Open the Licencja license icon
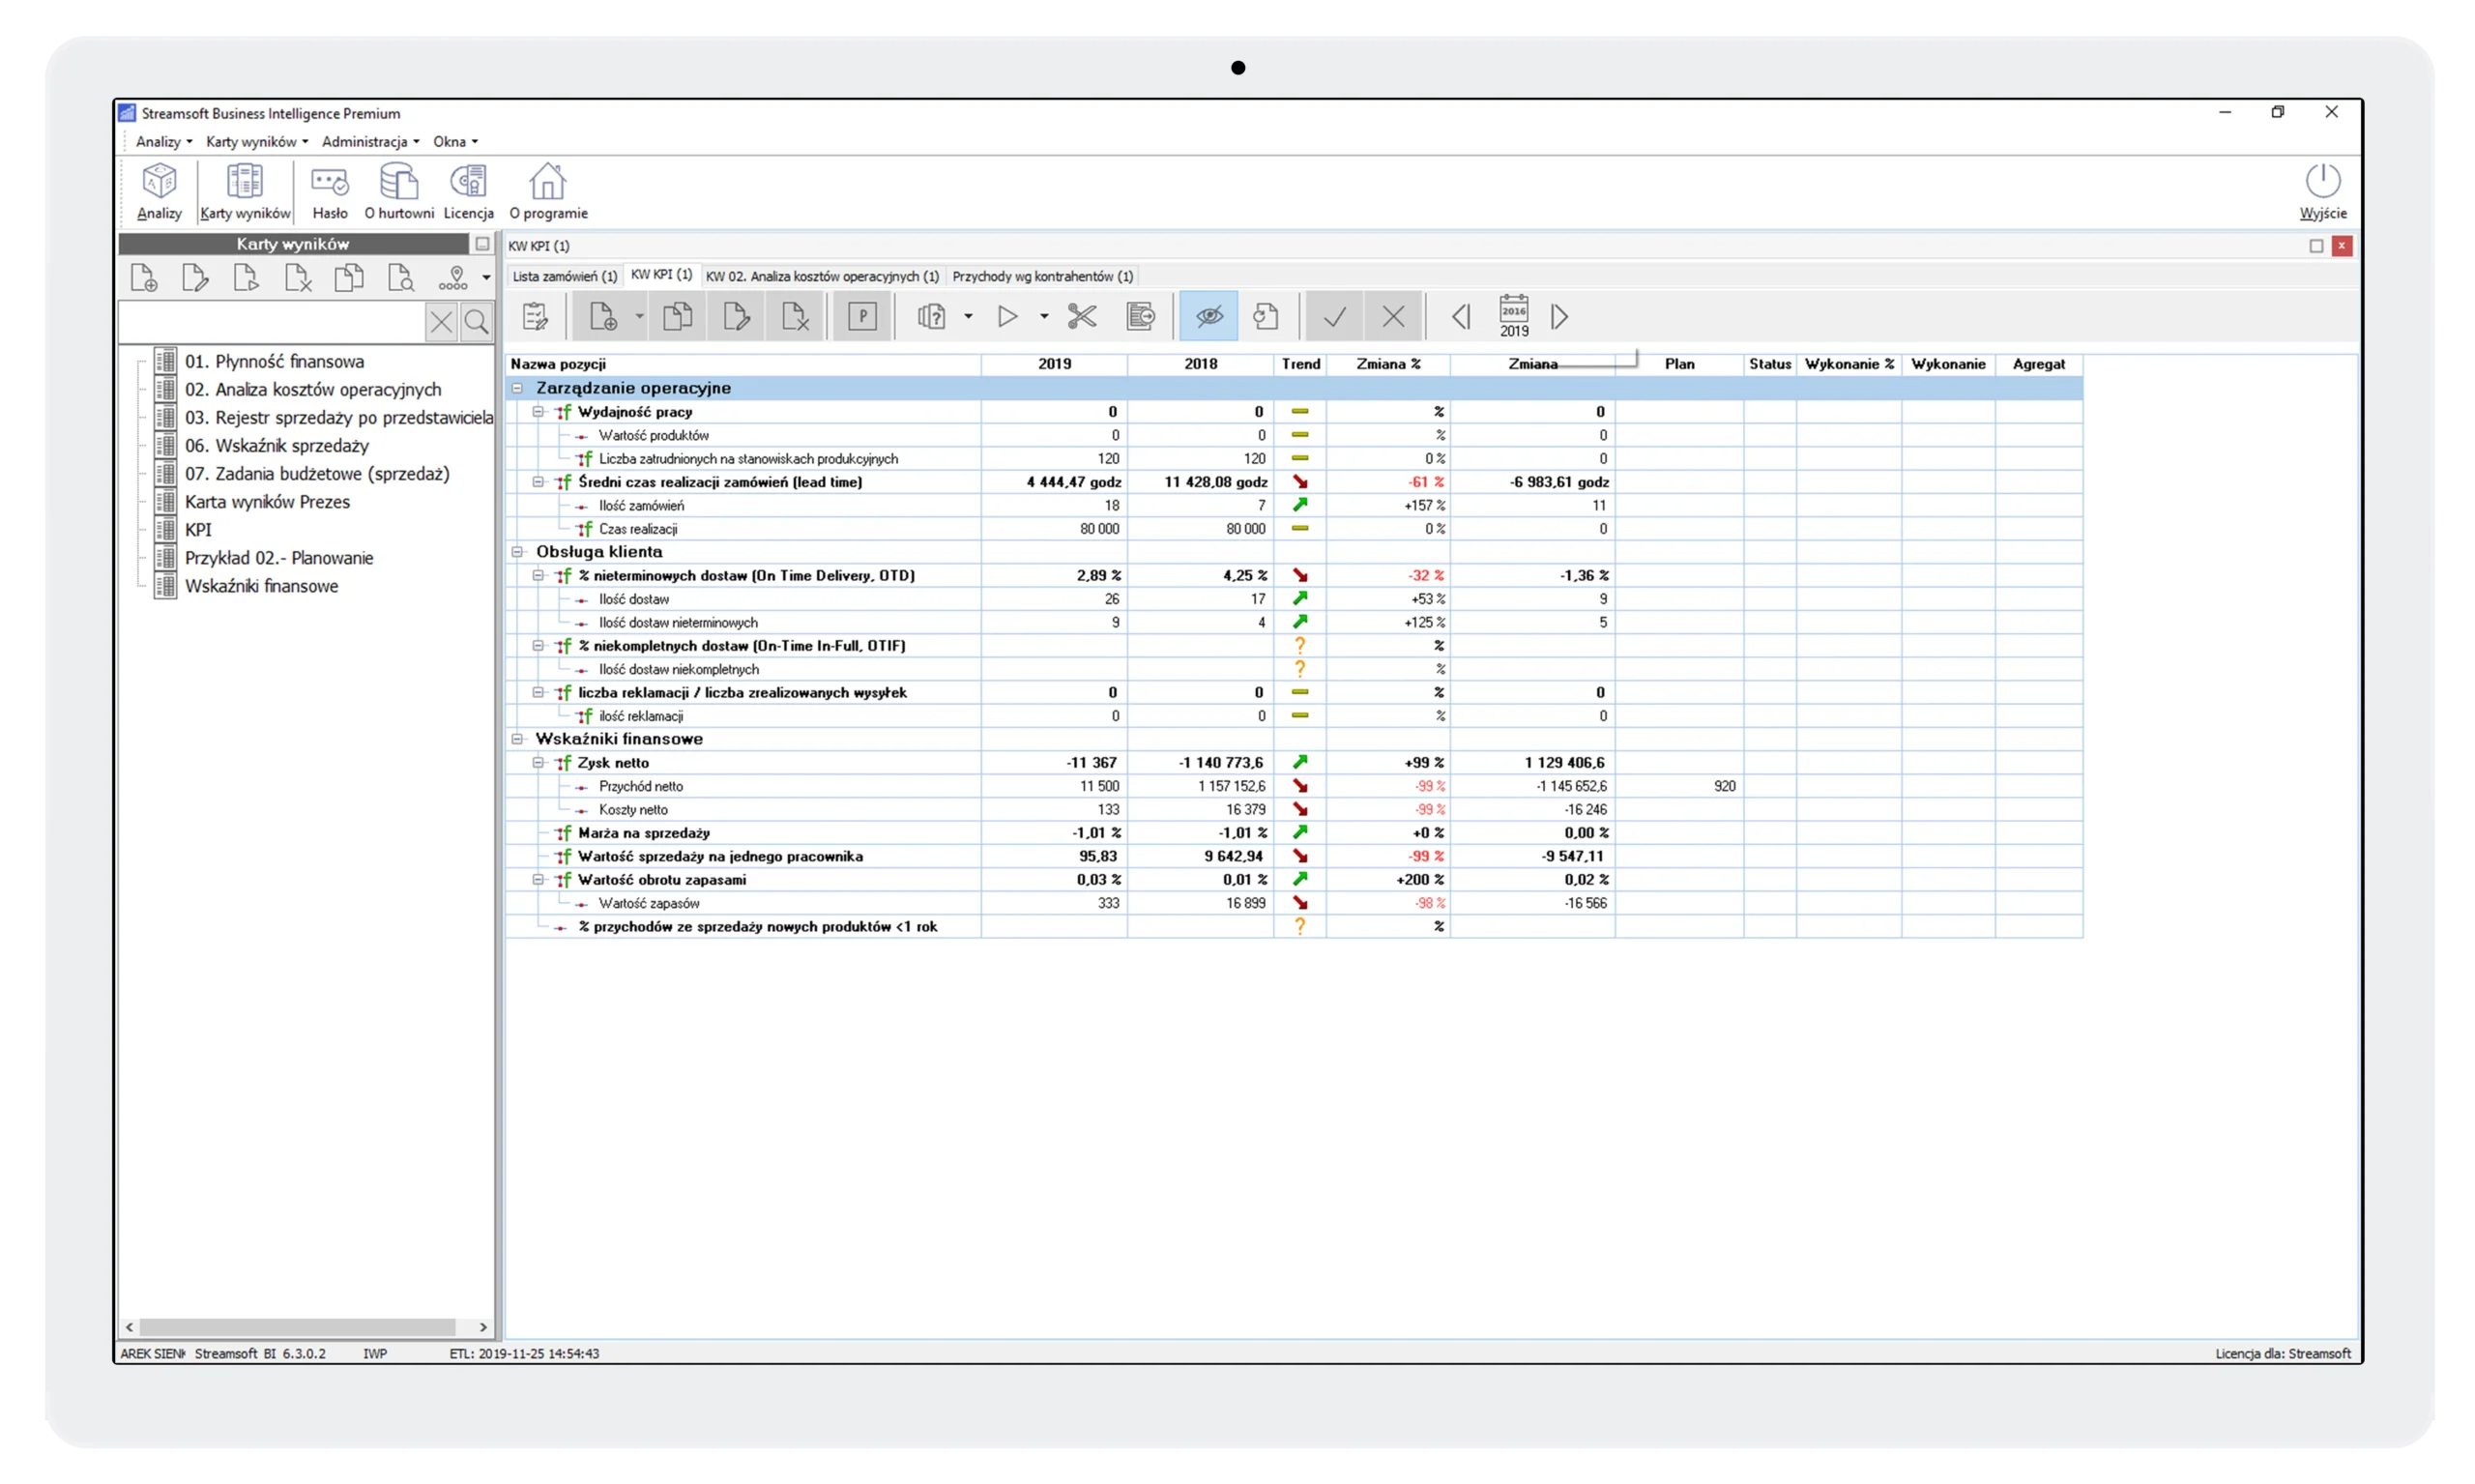The image size is (2475, 1484). pos(468,190)
